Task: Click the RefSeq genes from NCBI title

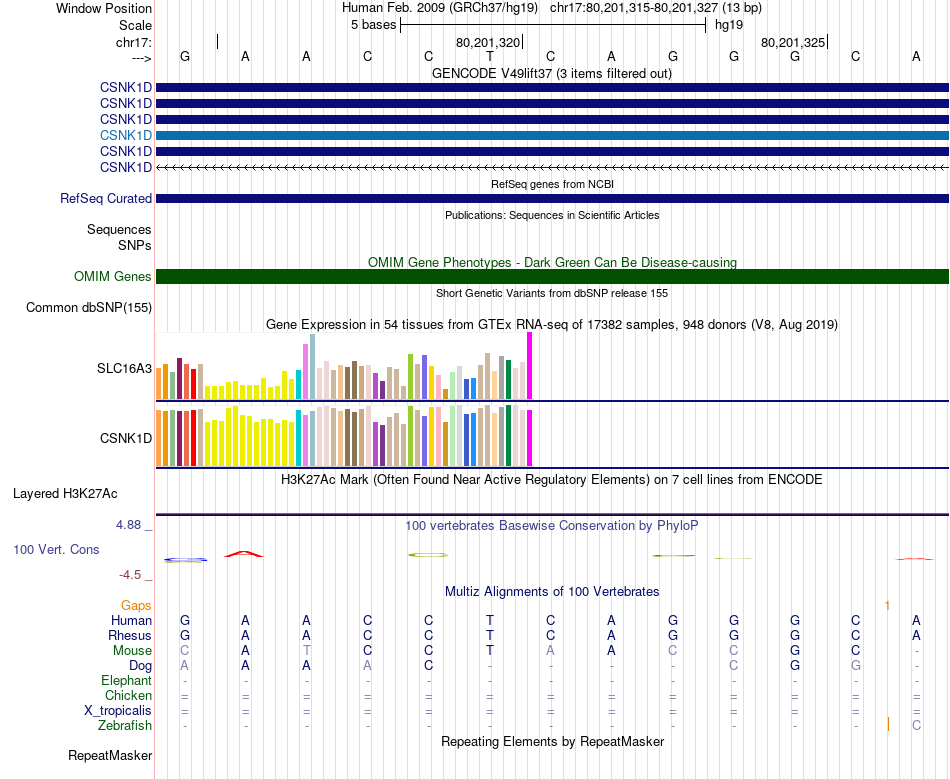Action: coord(553,184)
